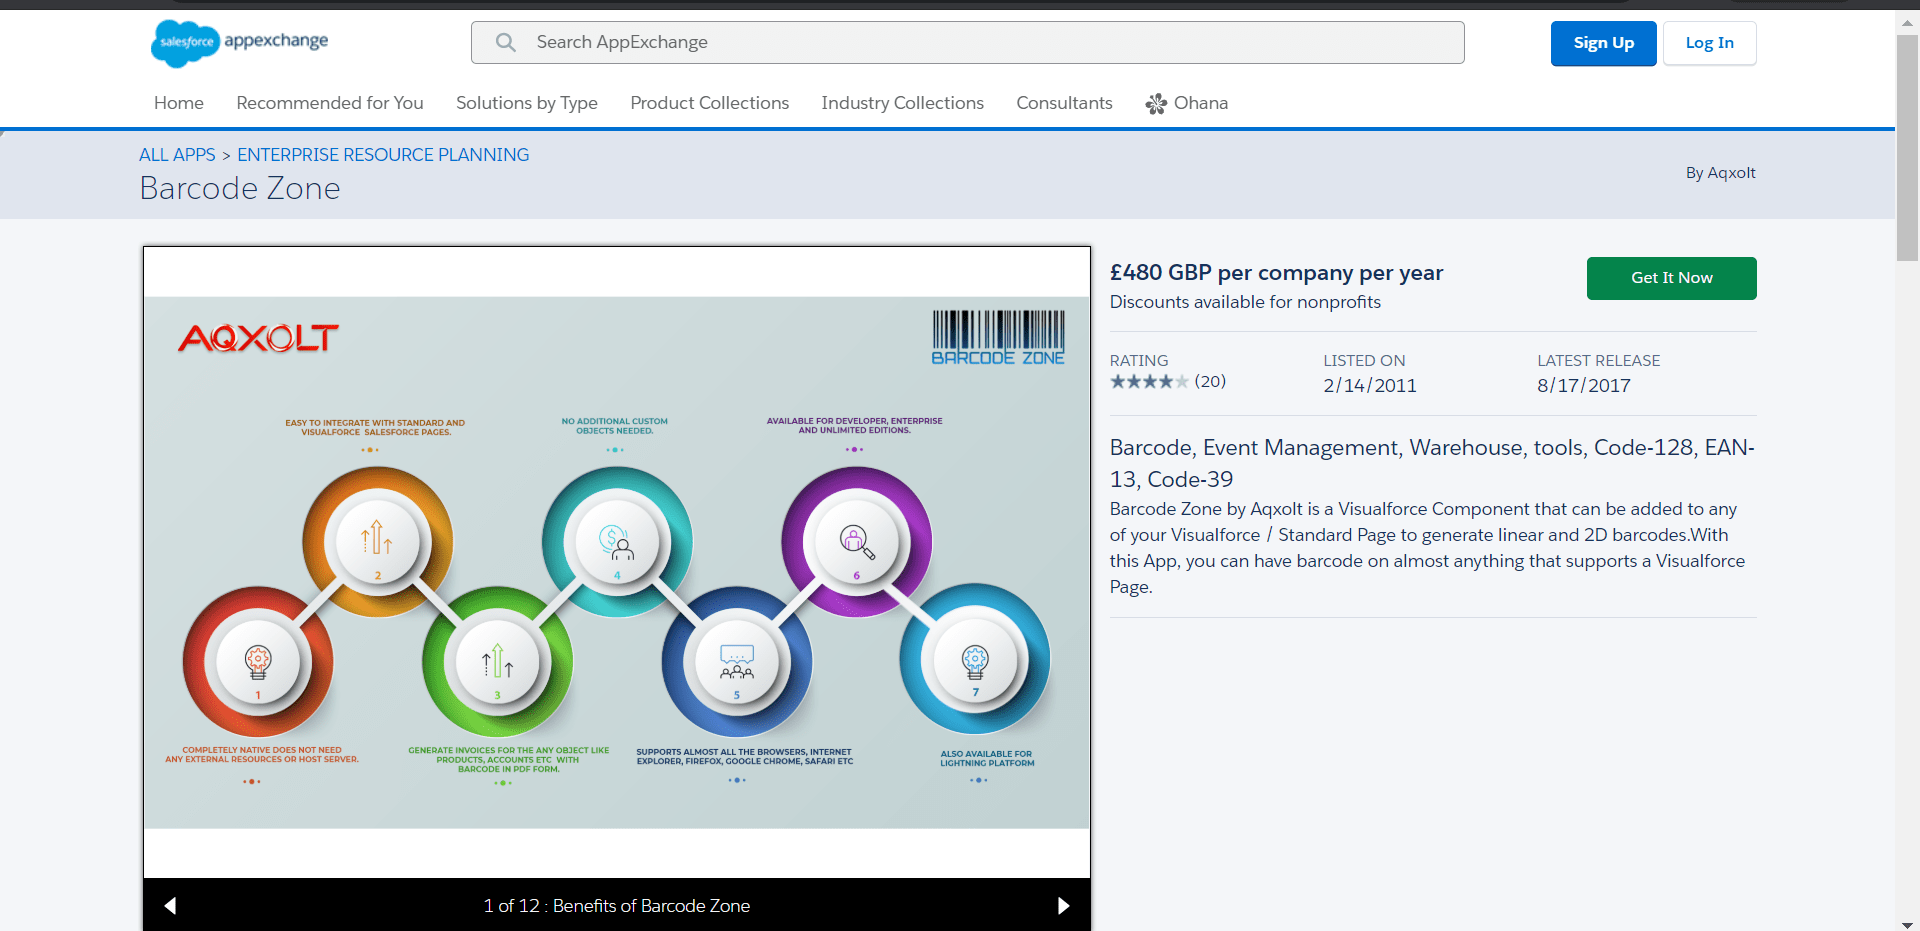Open the Home menu item
This screenshot has height=931, width=1920.
click(x=179, y=103)
